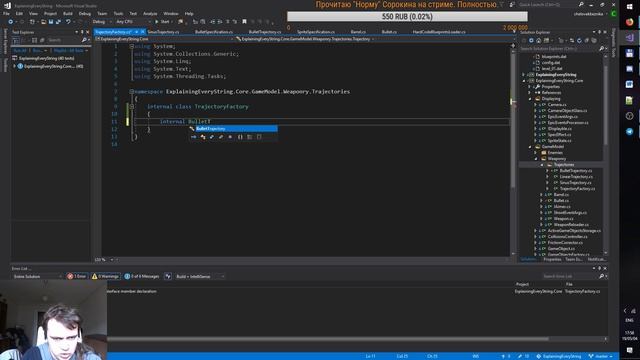Viewport: 640px width, 360px height.
Task: Click the Run All link in Test Explorer
Action: (19, 51)
